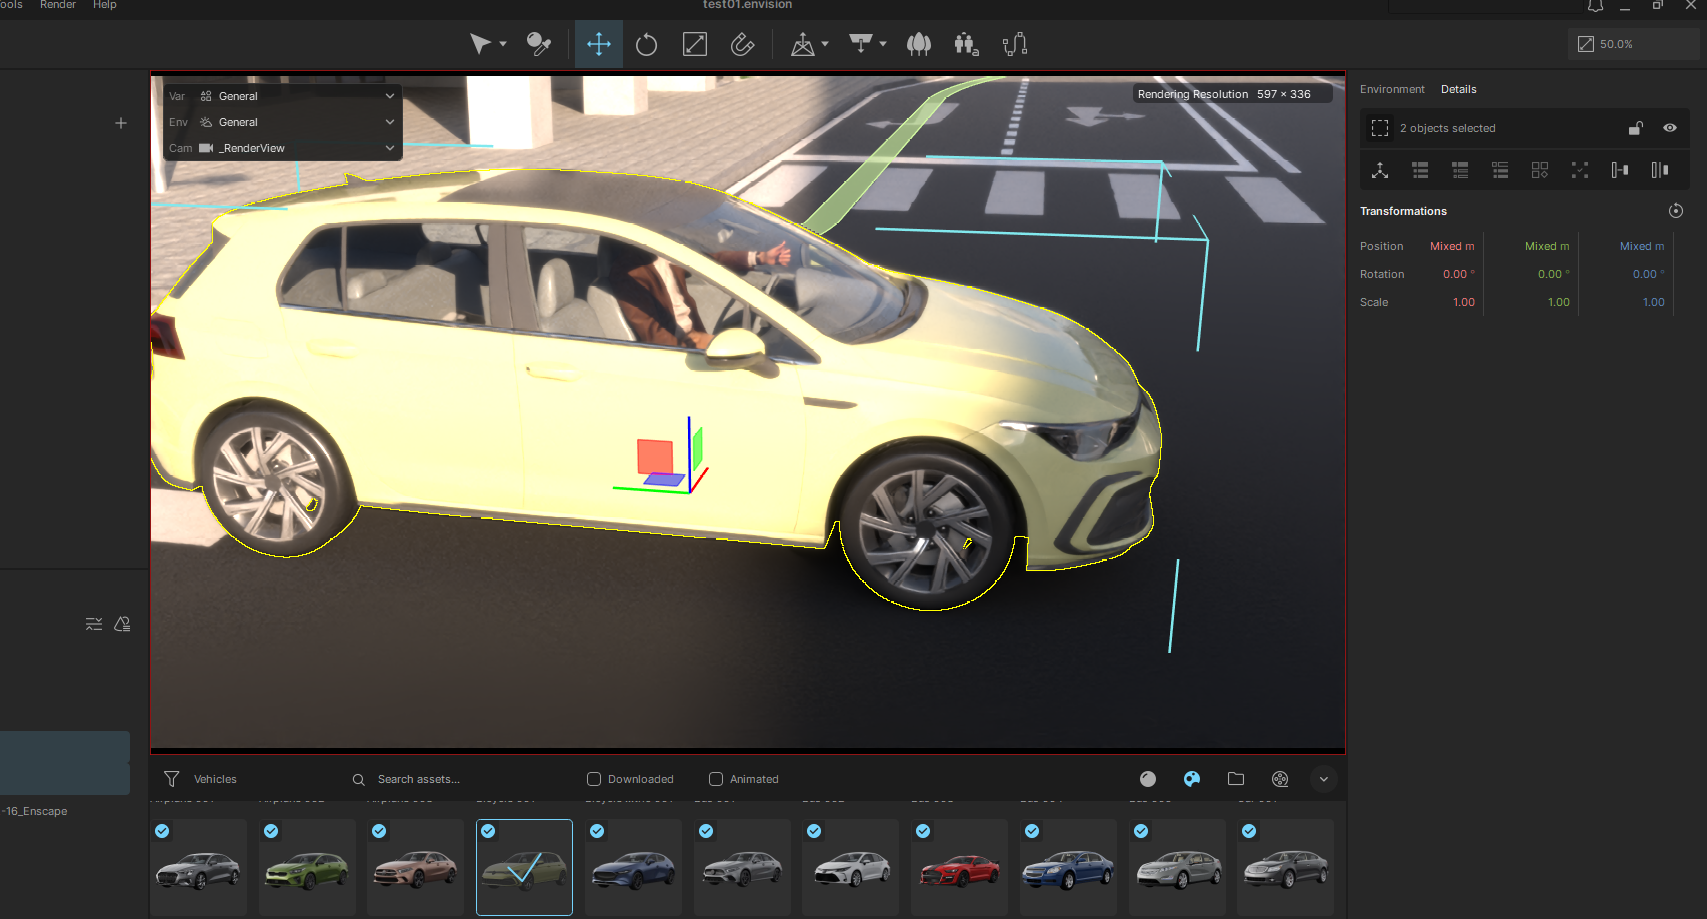The height and width of the screenshot is (919, 1707).
Task: Enable the Downloaded checkbox
Action: [594, 779]
